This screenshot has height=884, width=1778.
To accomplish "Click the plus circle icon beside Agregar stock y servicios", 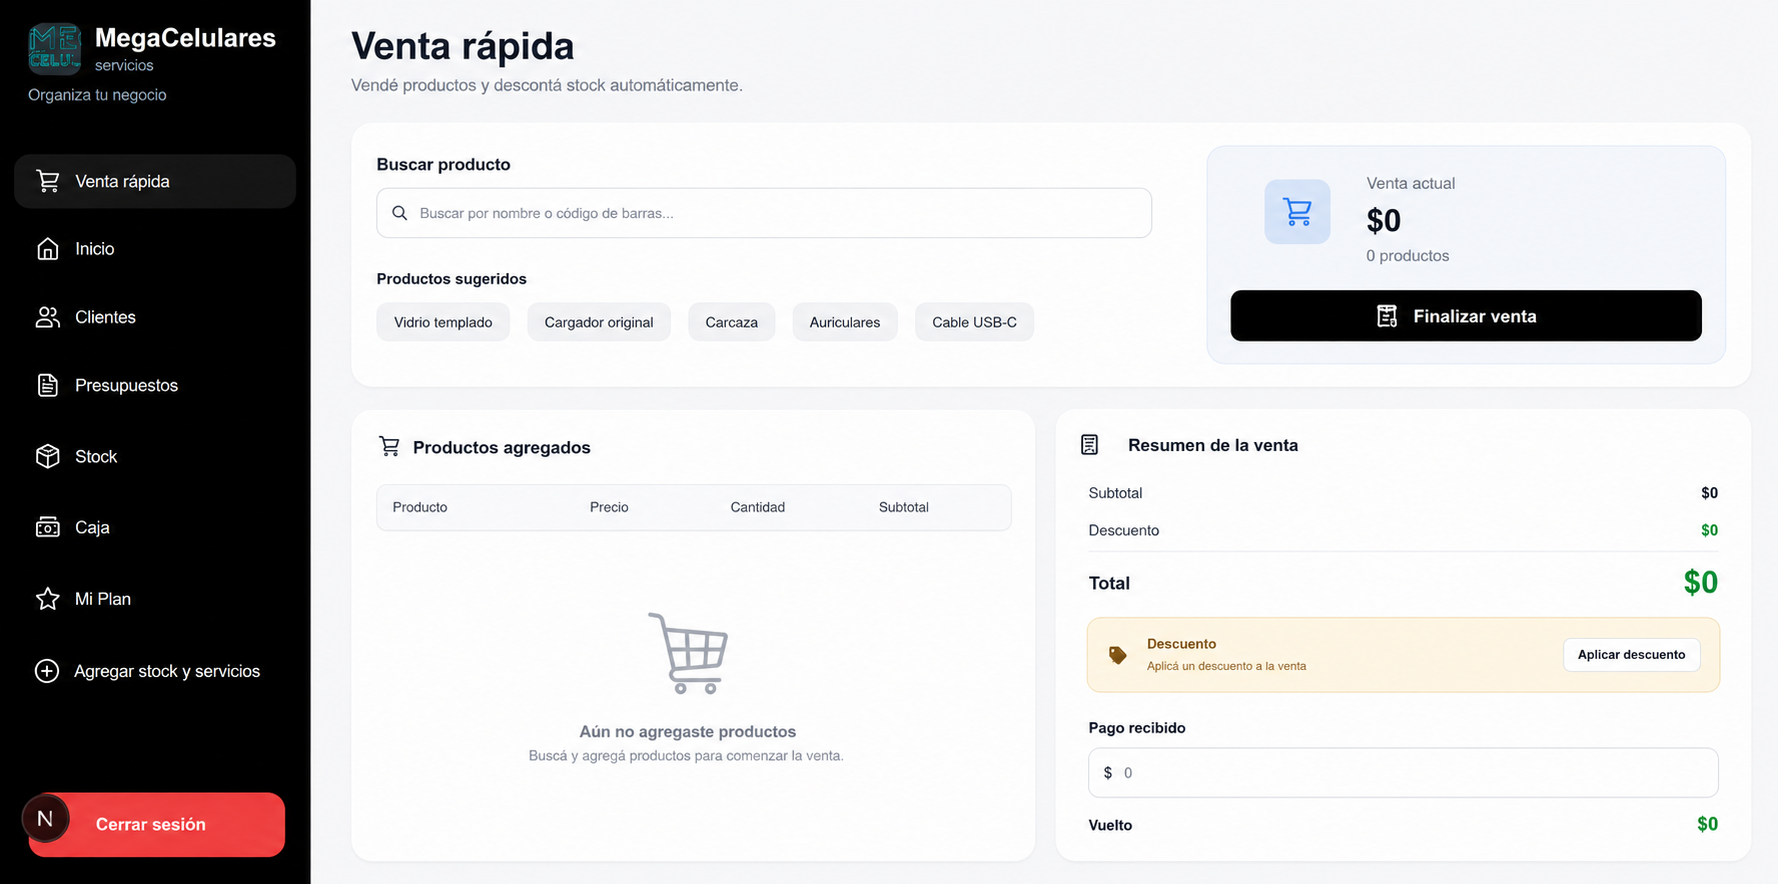I will pos(47,671).
